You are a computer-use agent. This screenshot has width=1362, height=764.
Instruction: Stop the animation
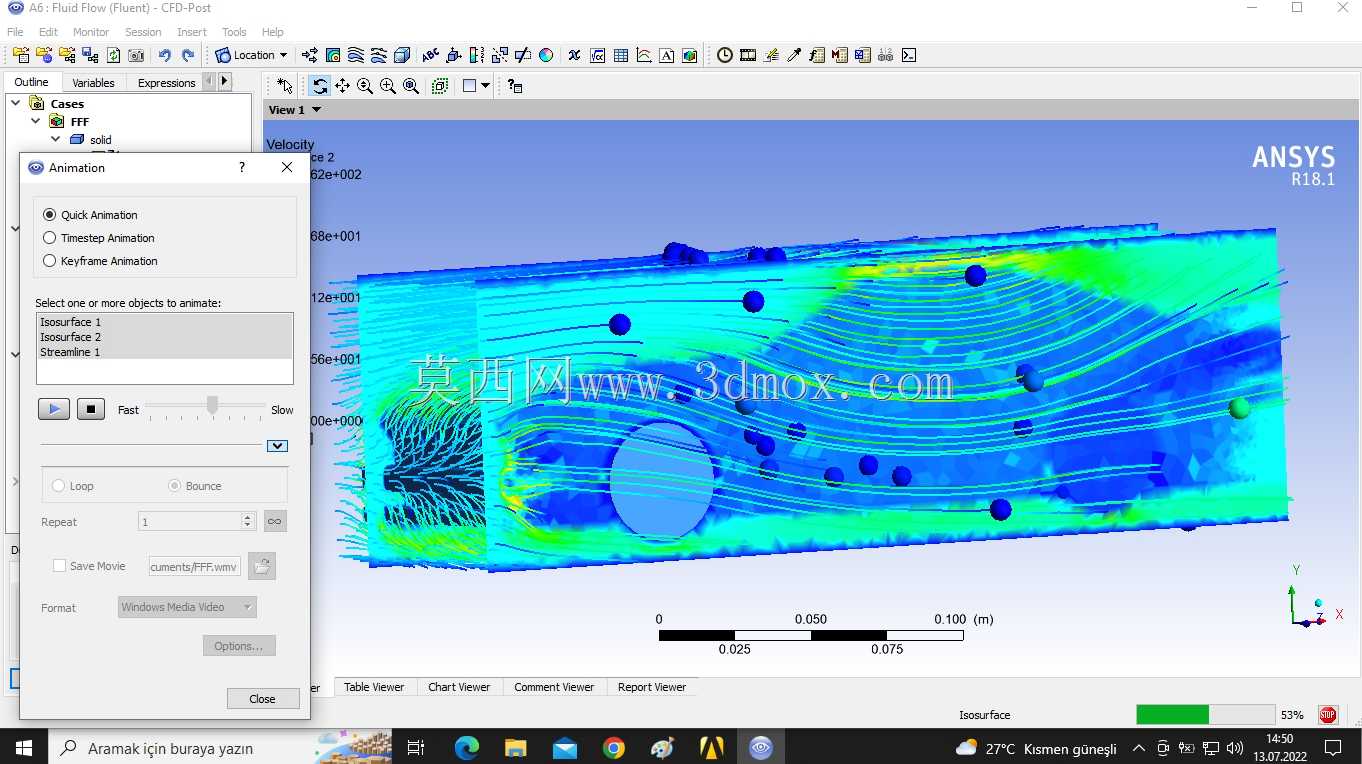(x=91, y=409)
